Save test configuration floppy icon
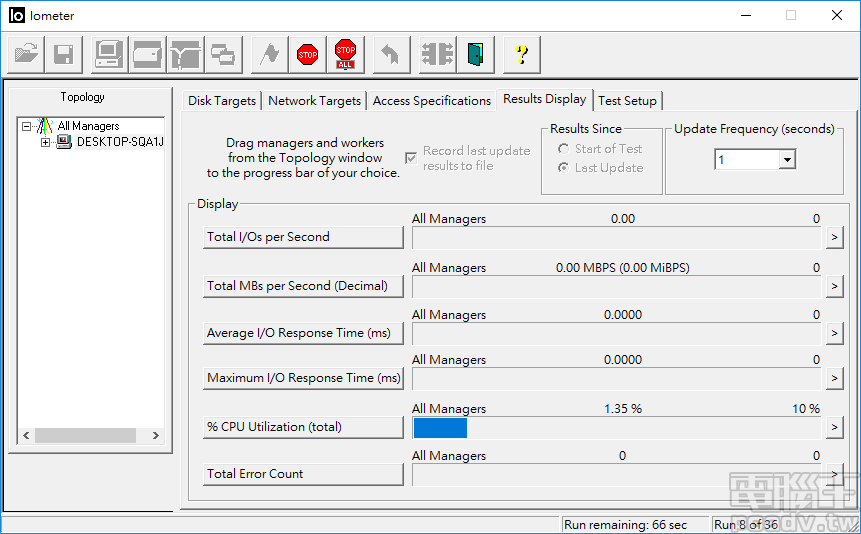Viewport: 861px width, 534px height. pyautogui.click(x=64, y=54)
